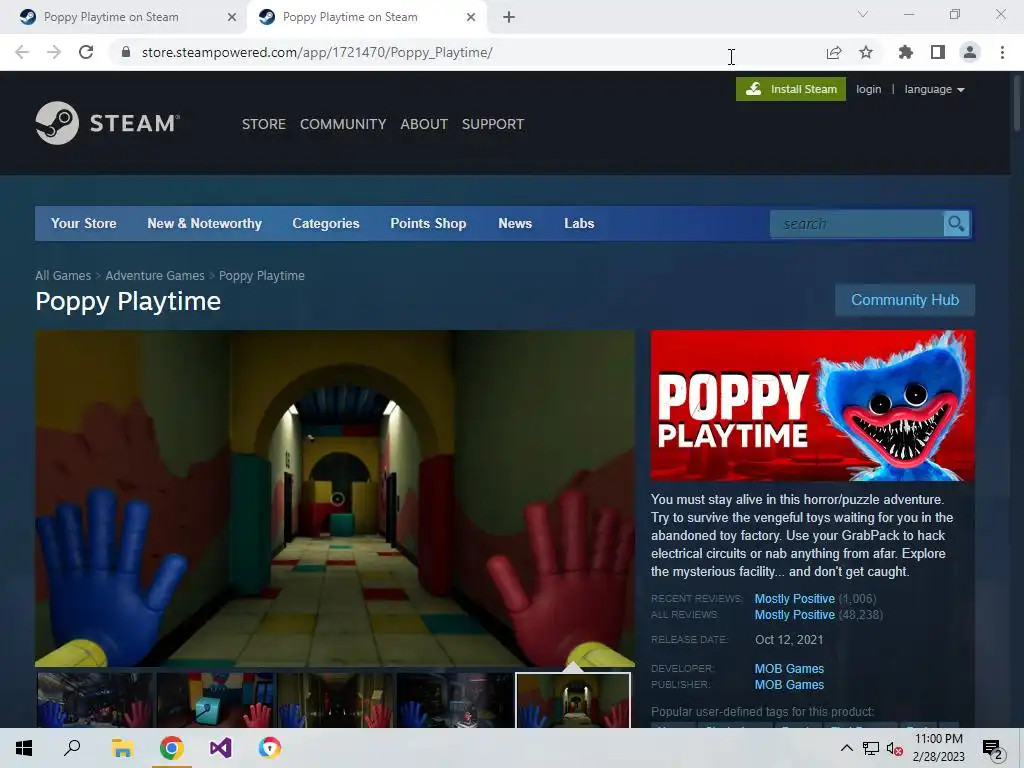Image resolution: width=1024 pixels, height=768 pixels.
Task: Open the ABOUT menu
Action: [424, 124]
